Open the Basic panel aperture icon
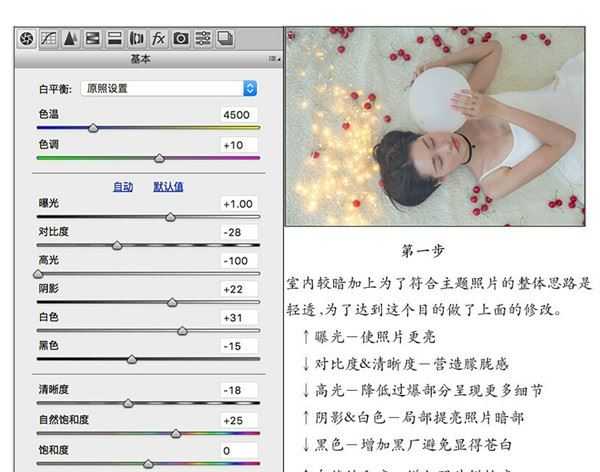600x472 pixels. 27,38
